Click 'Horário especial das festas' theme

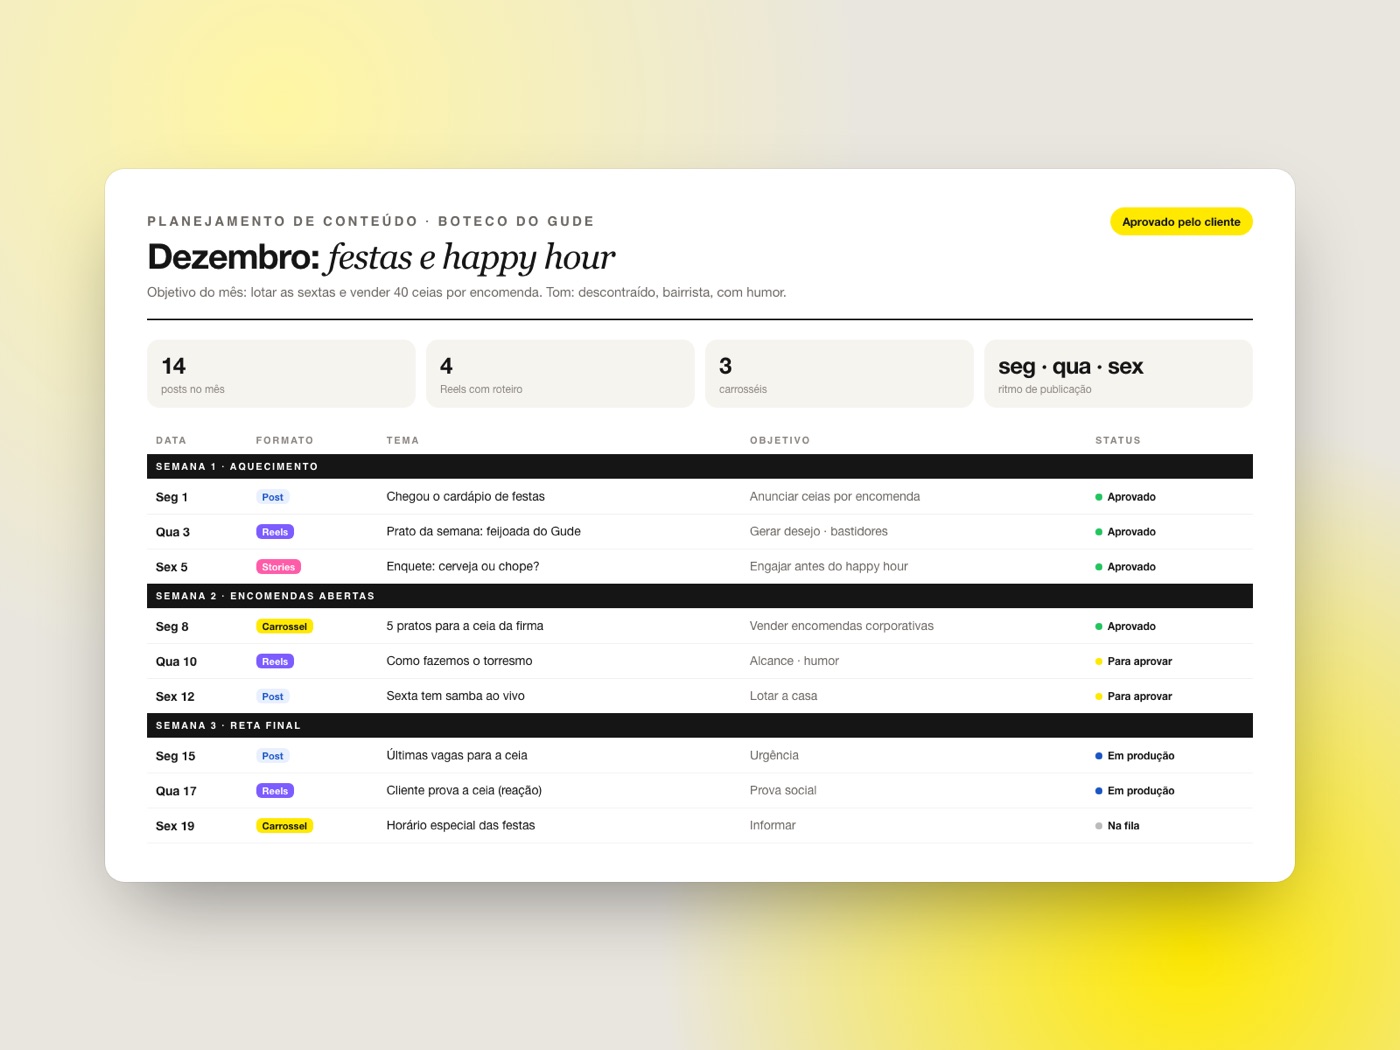click(461, 826)
